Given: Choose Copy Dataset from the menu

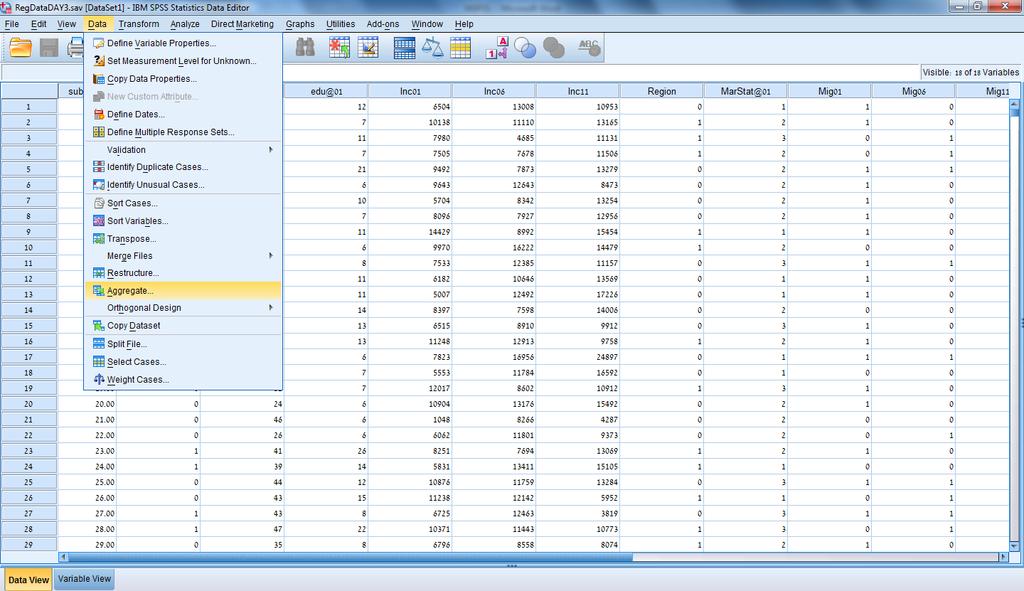Looking at the screenshot, I should (x=183, y=326).
